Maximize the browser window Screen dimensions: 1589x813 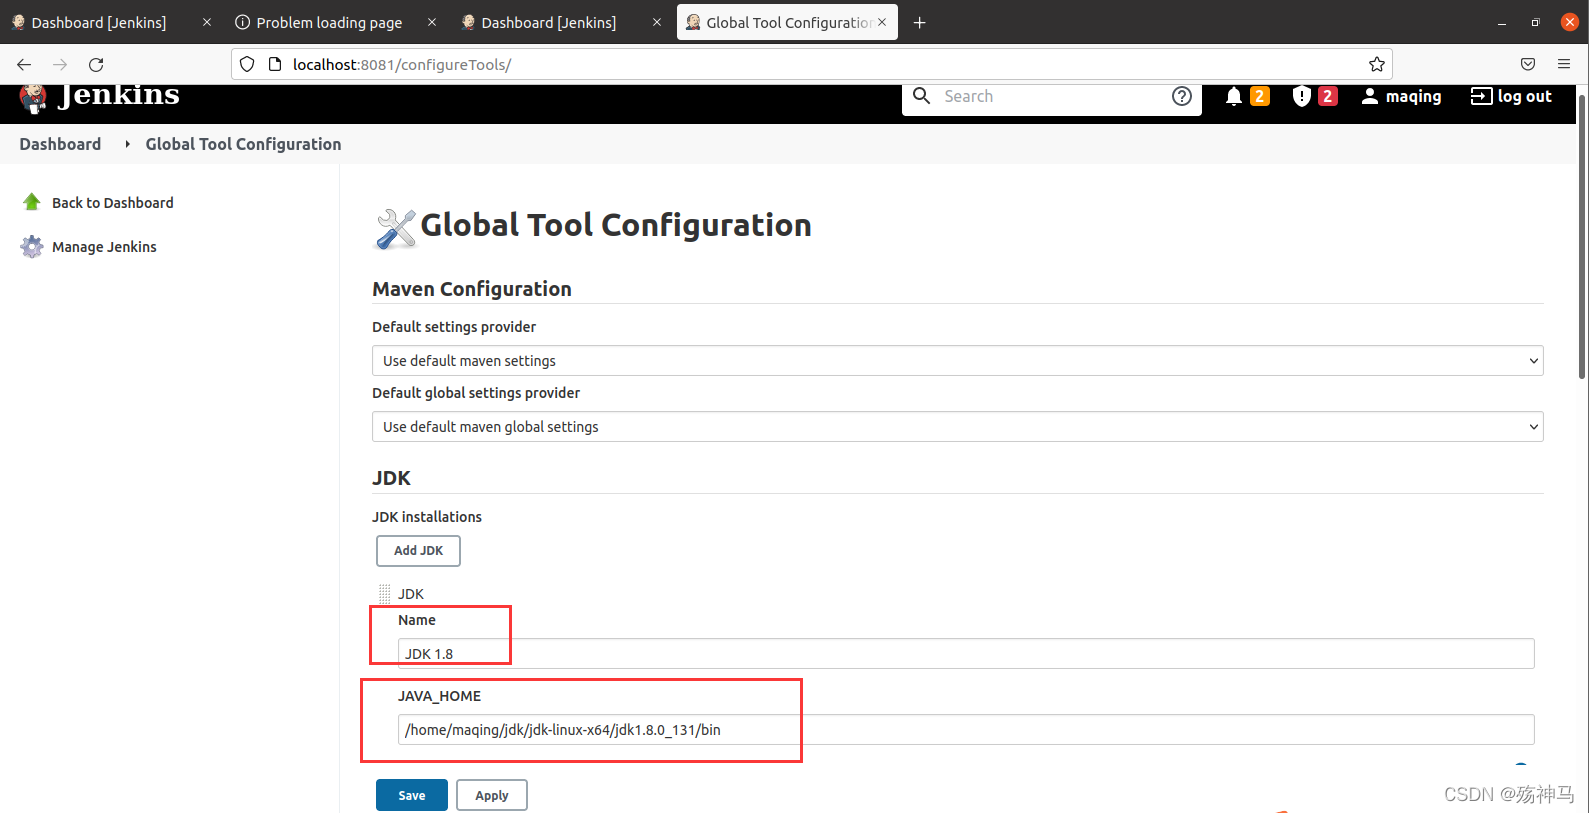pos(1535,23)
